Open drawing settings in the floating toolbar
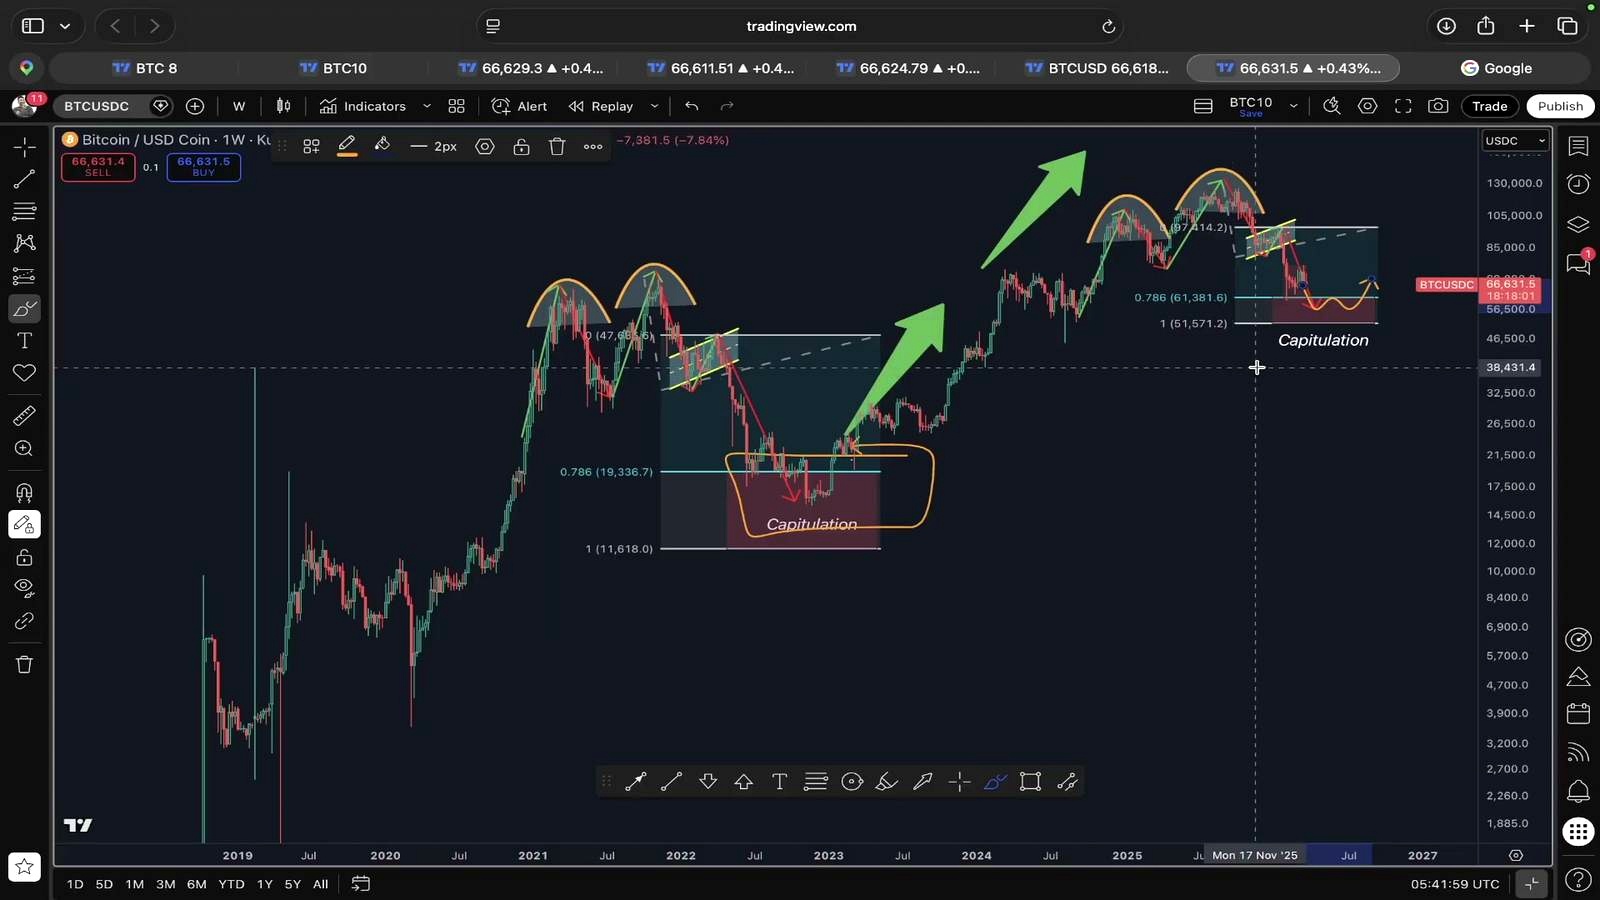Image resolution: width=1600 pixels, height=900 pixels. 485,146
